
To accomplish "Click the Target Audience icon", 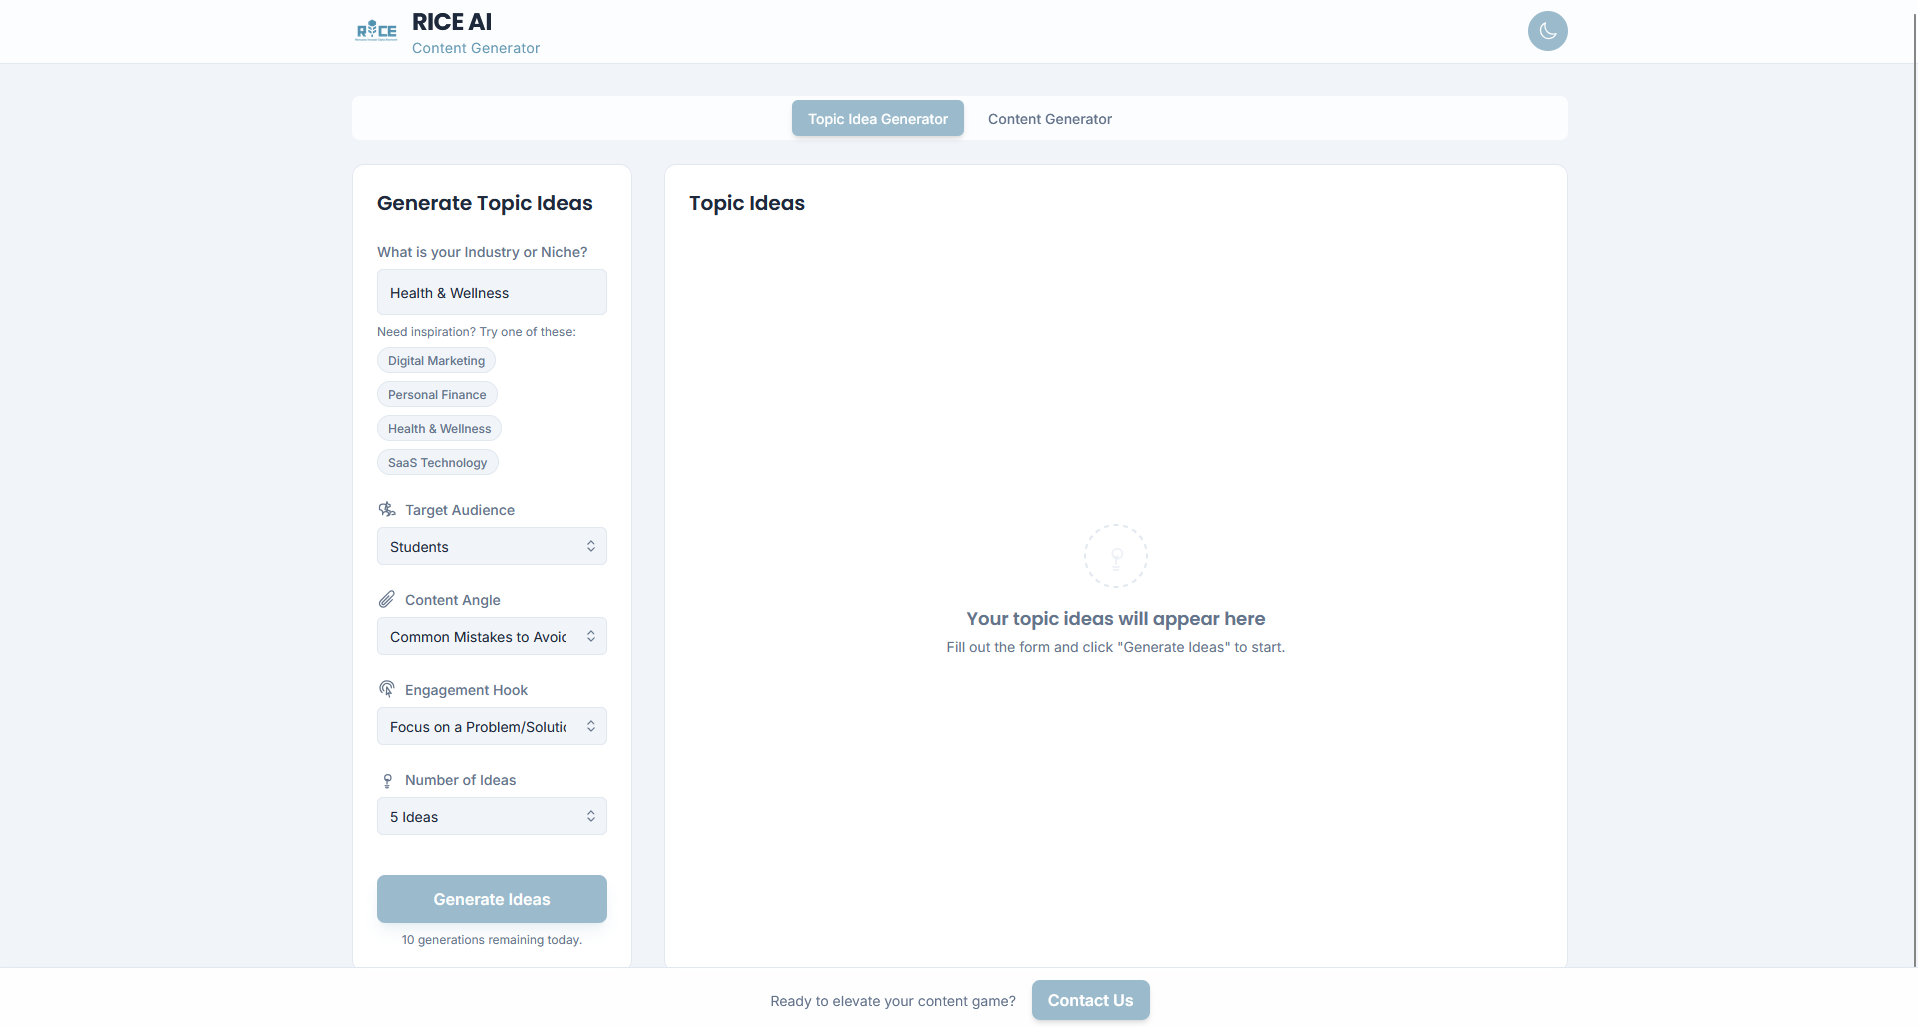I will pos(387,510).
